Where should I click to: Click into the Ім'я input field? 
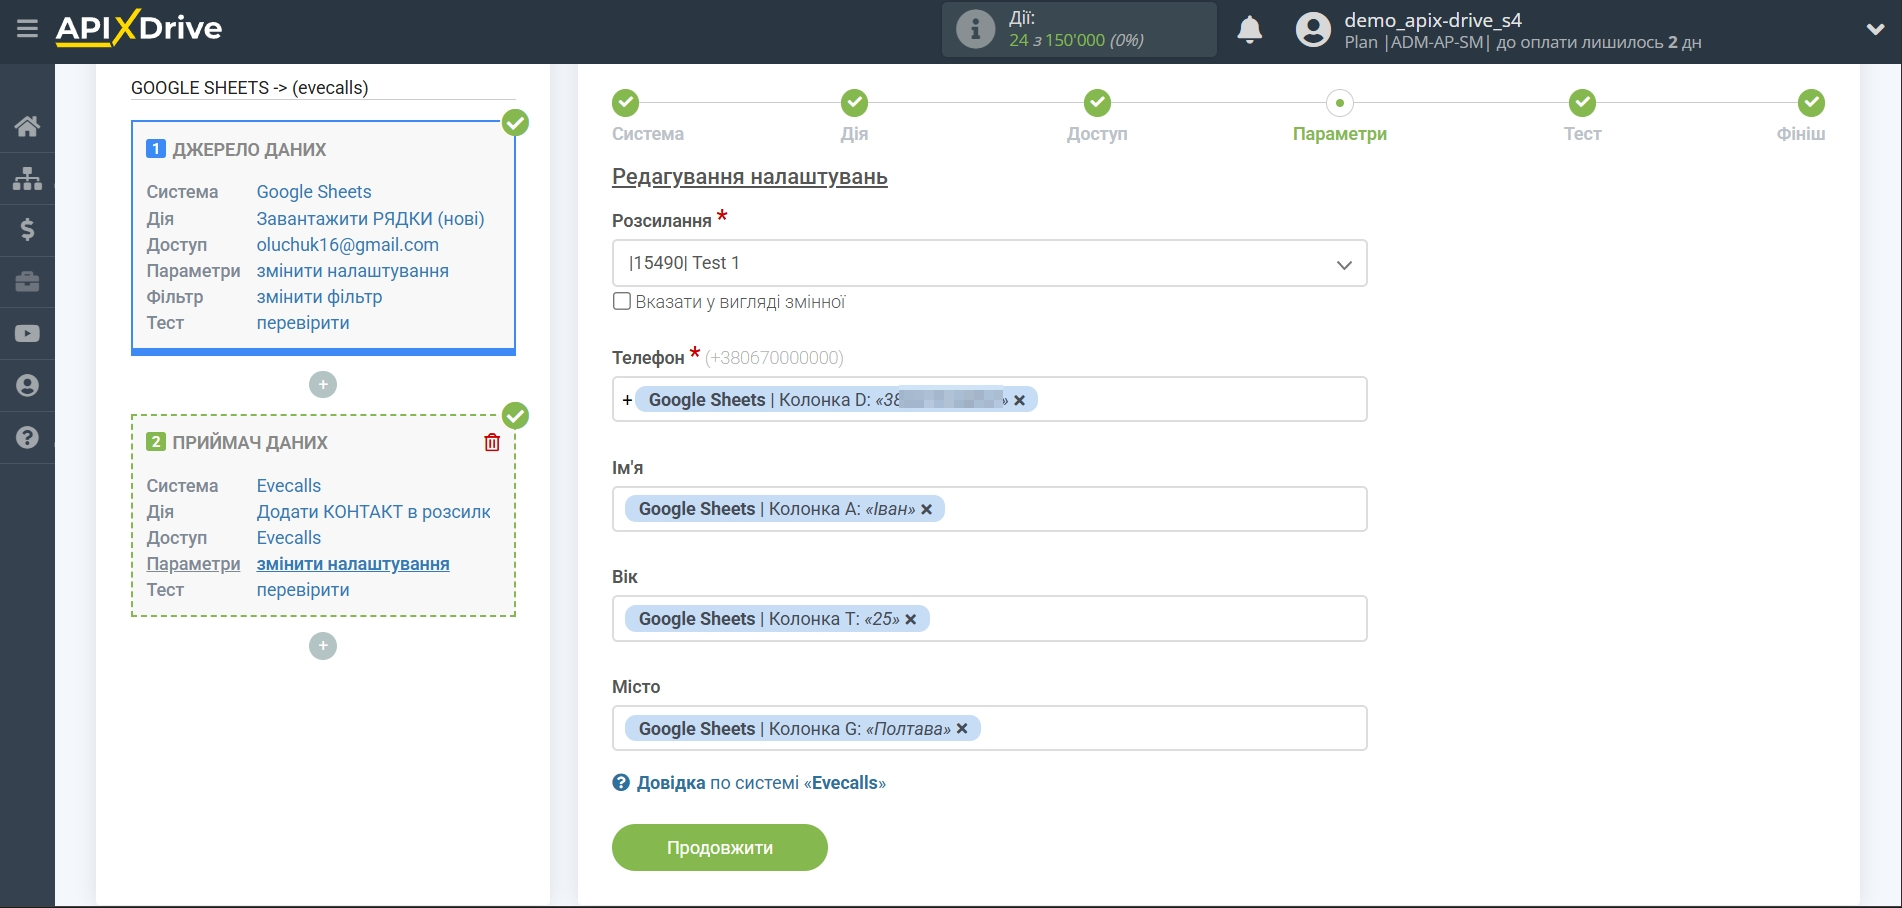point(989,509)
